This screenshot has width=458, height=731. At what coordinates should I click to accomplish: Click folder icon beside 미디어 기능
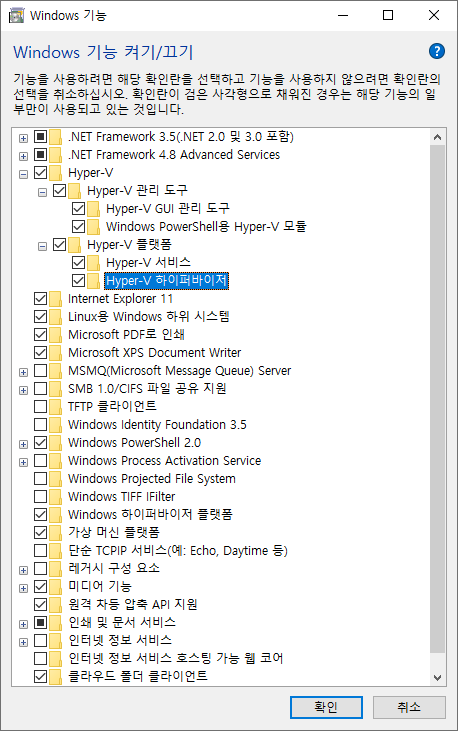click(56, 586)
